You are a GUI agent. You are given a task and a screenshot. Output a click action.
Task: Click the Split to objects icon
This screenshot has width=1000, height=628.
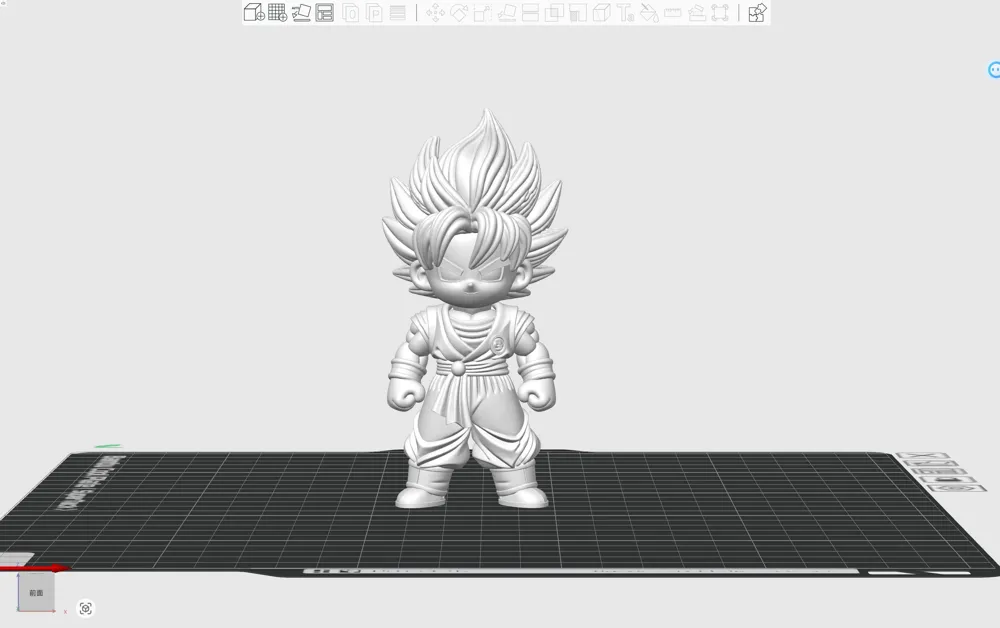point(350,12)
